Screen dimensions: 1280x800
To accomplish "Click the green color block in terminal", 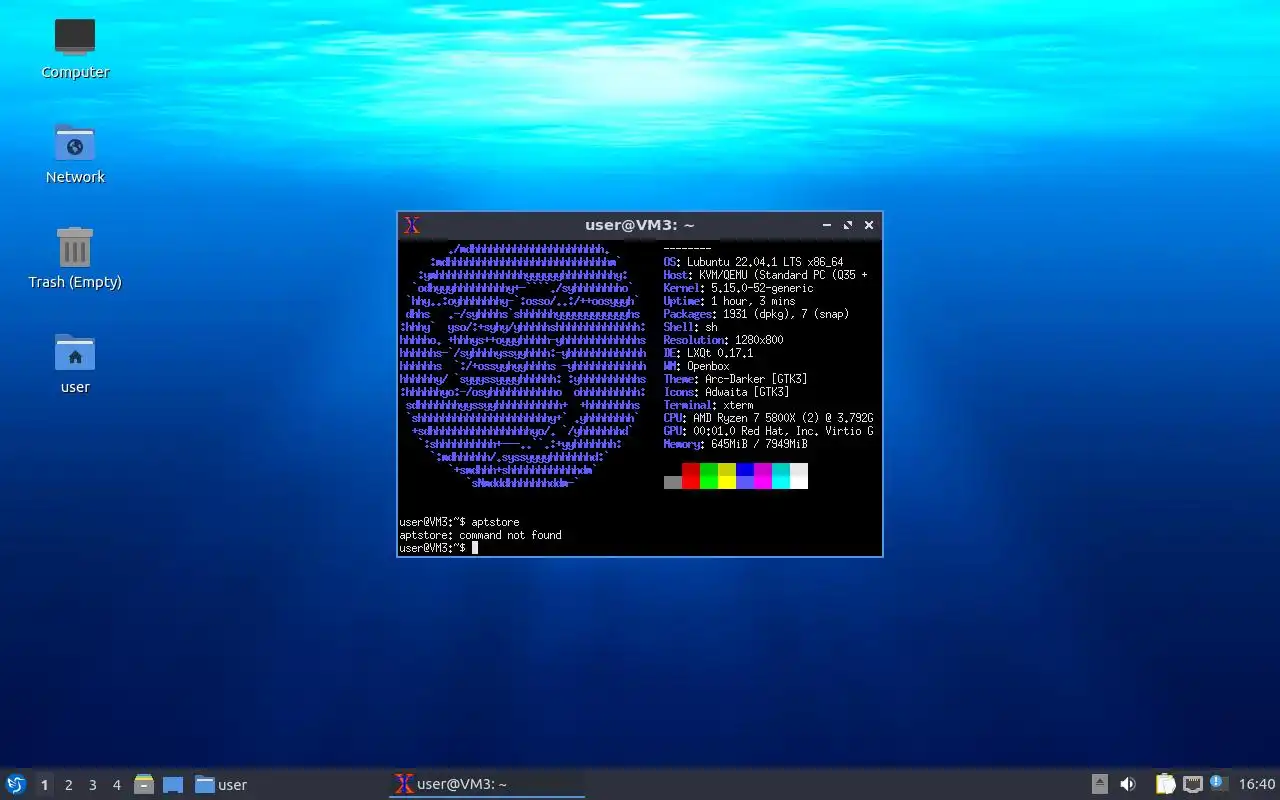I will (x=709, y=476).
